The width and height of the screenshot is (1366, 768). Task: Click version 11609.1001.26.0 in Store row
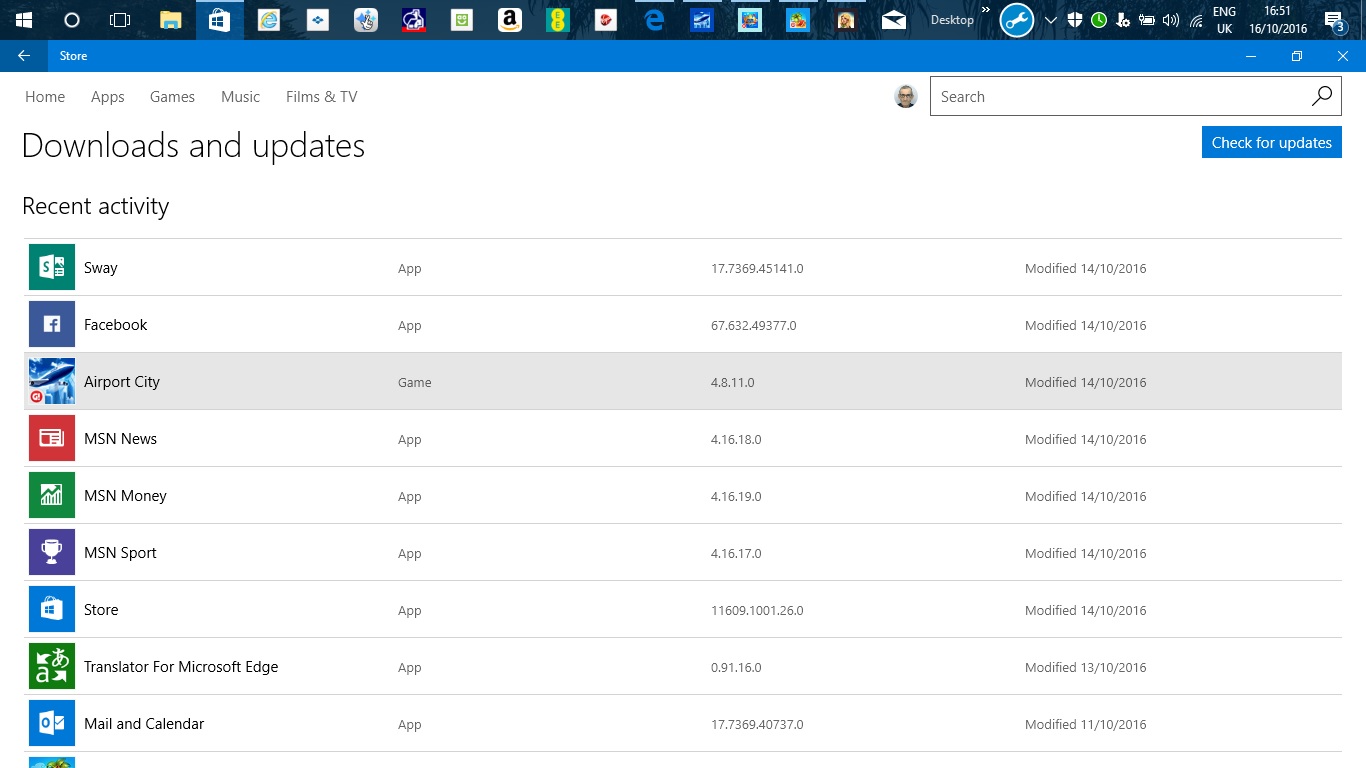(757, 611)
